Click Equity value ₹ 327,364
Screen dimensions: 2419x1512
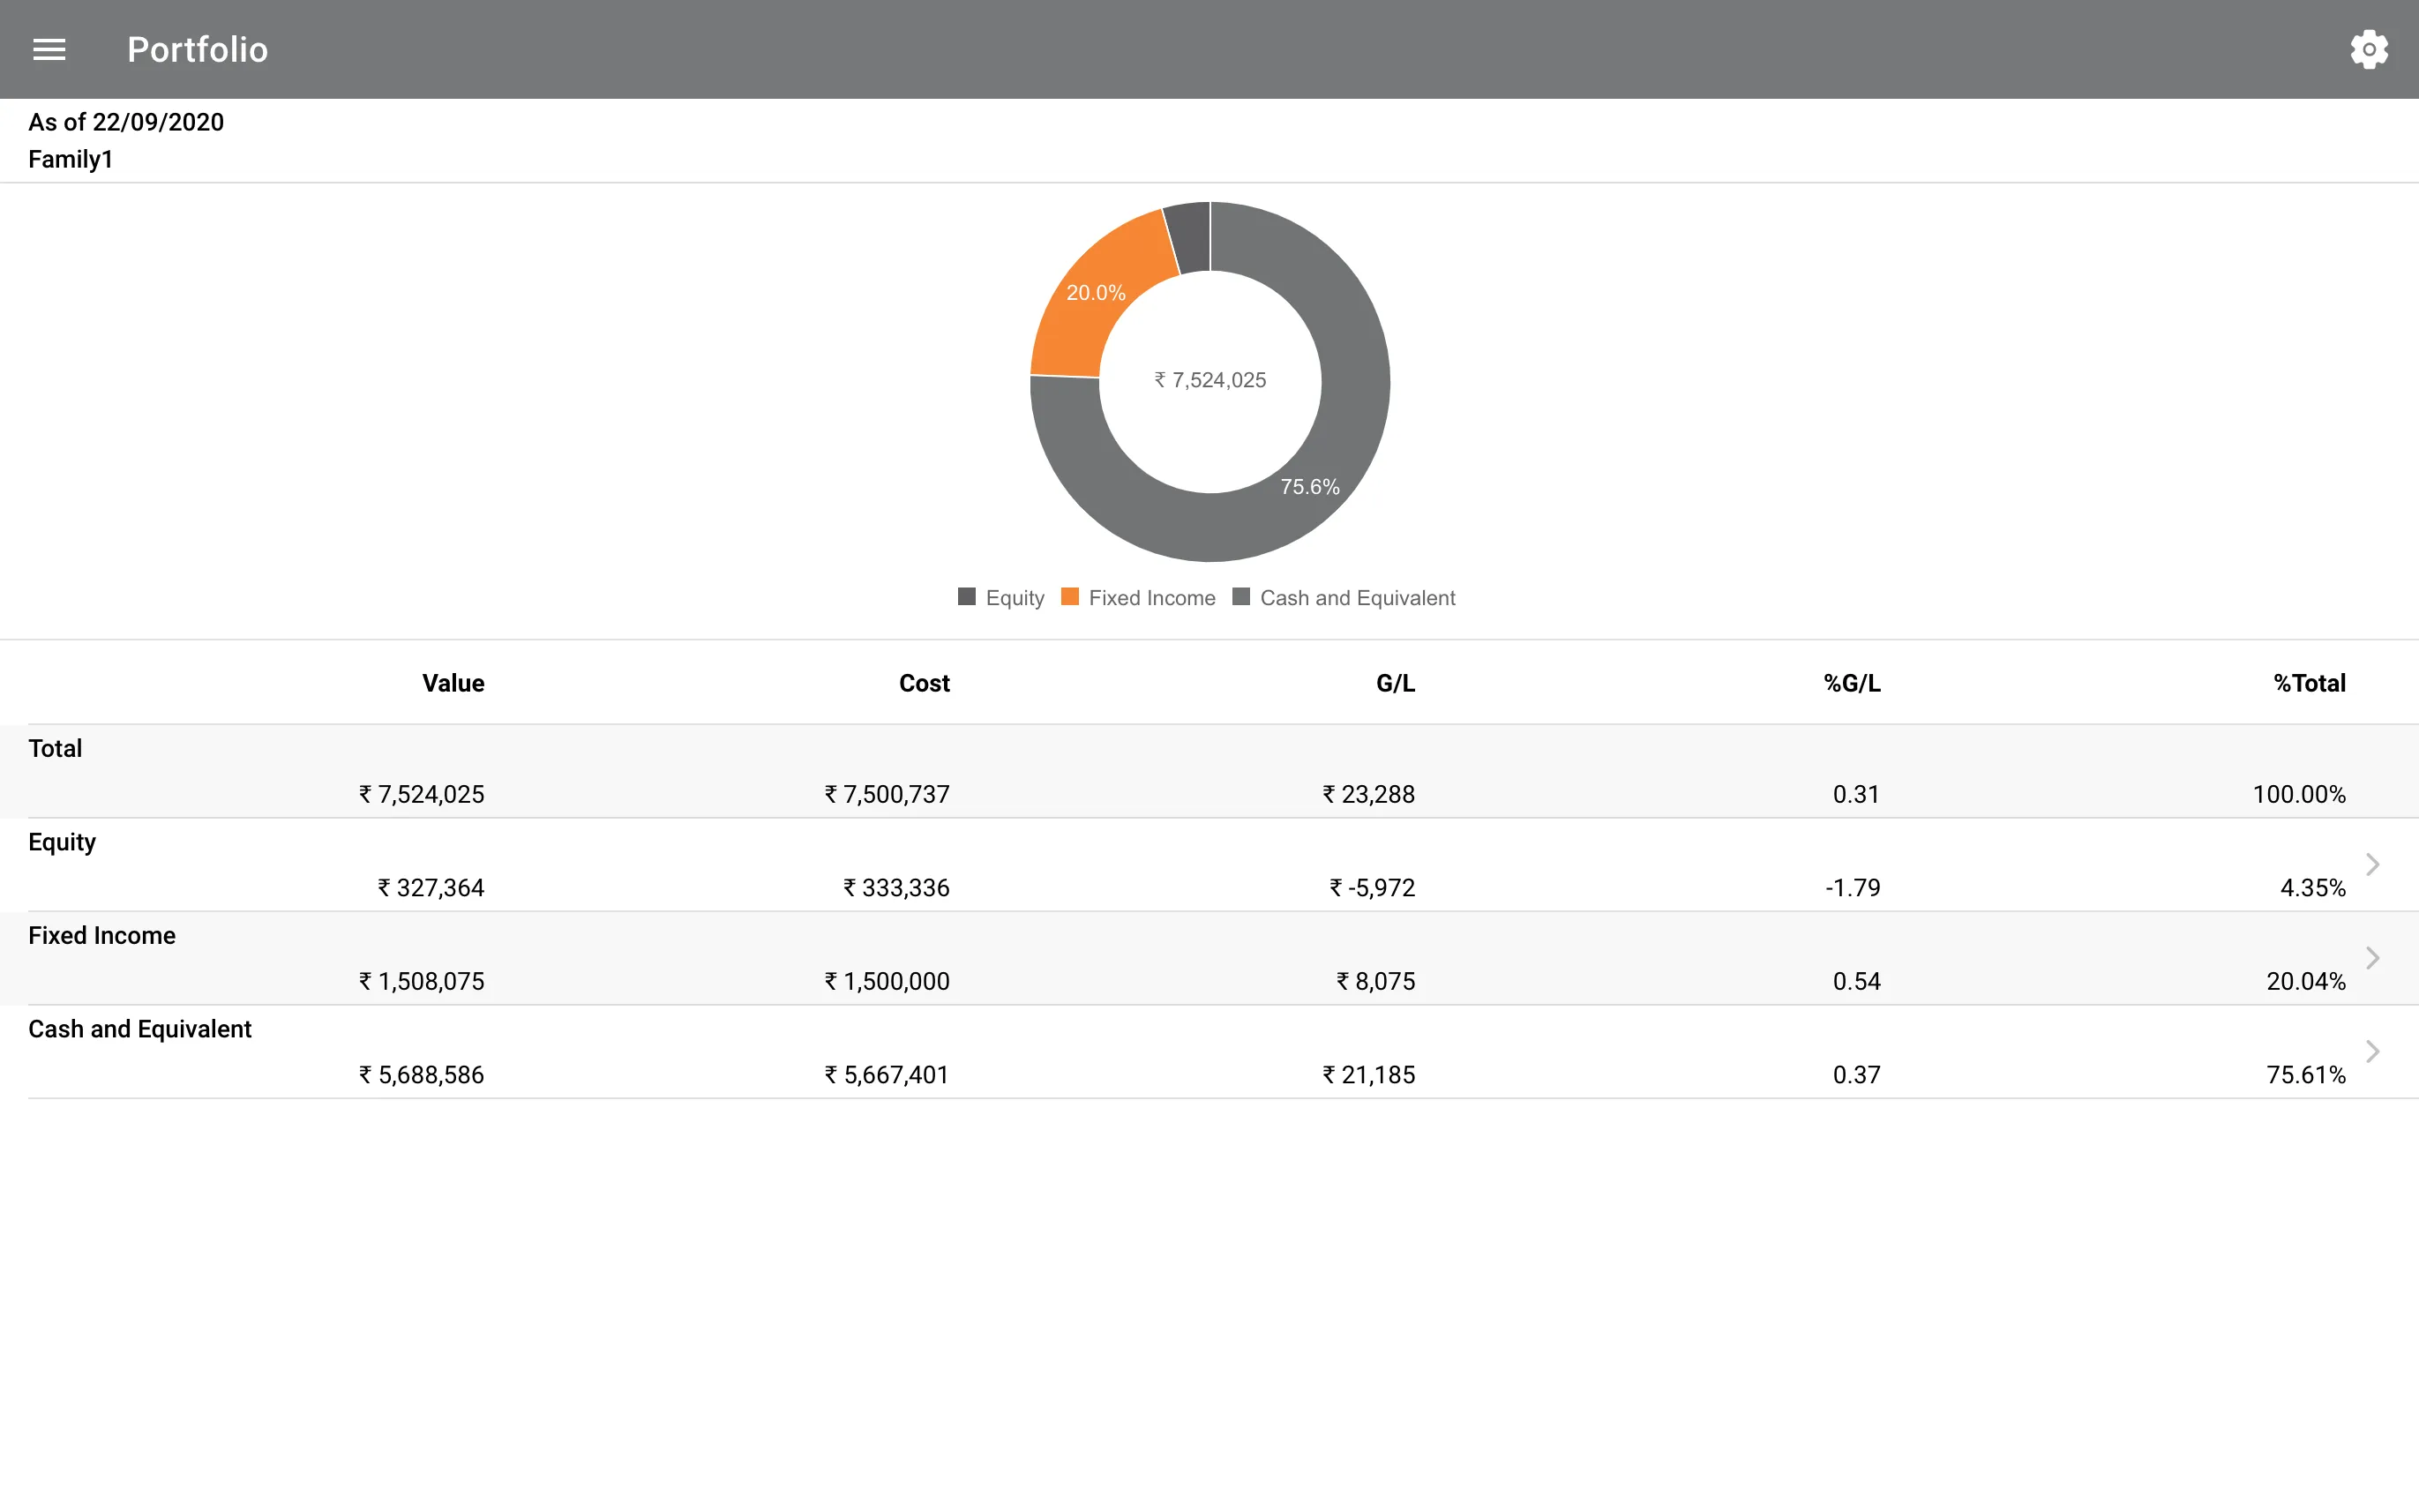[430, 888]
